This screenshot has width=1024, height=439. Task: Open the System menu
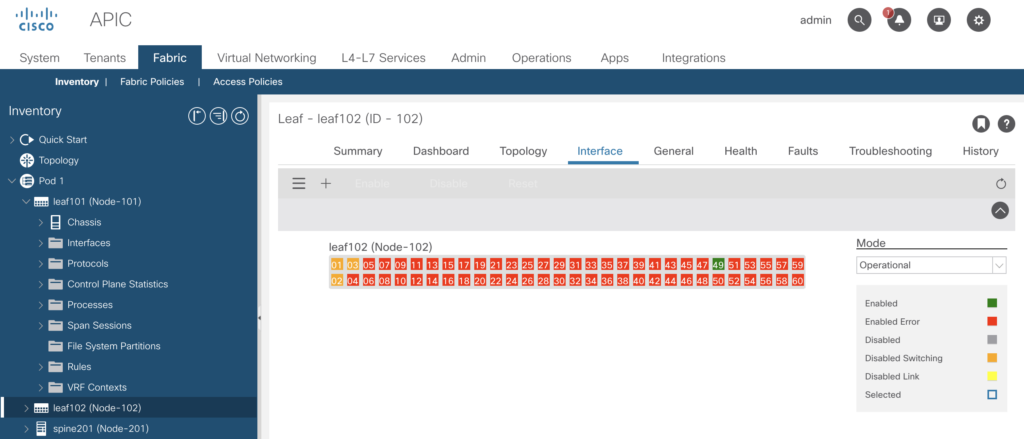39,57
